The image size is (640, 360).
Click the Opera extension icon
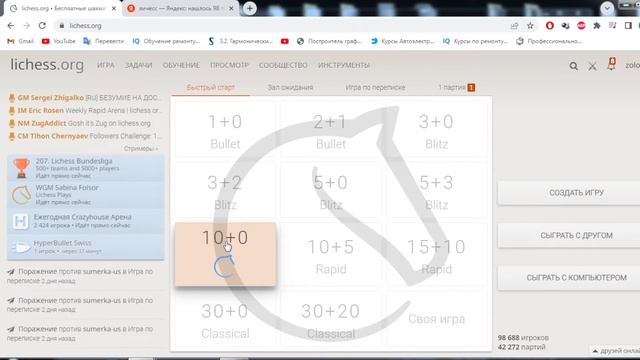pos(550,26)
